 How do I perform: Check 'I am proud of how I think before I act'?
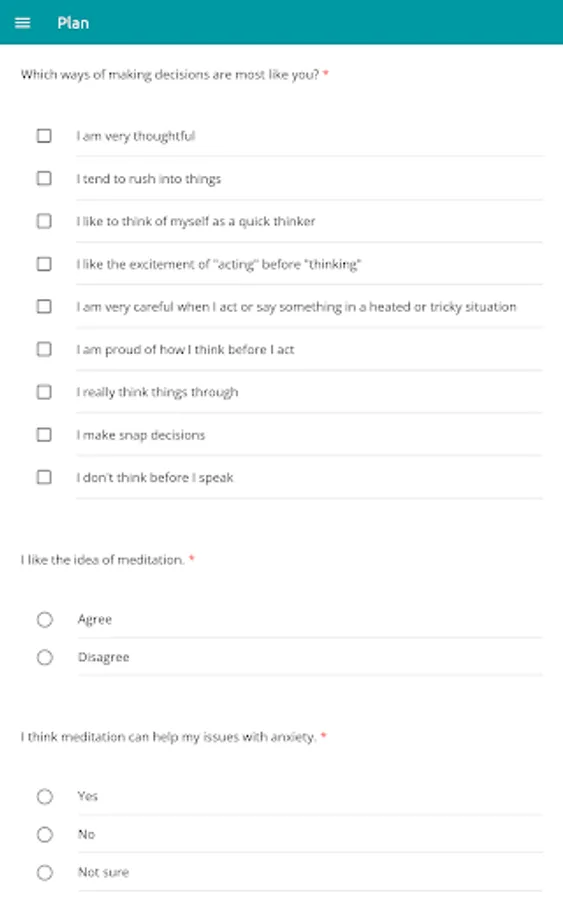coord(44,349)
